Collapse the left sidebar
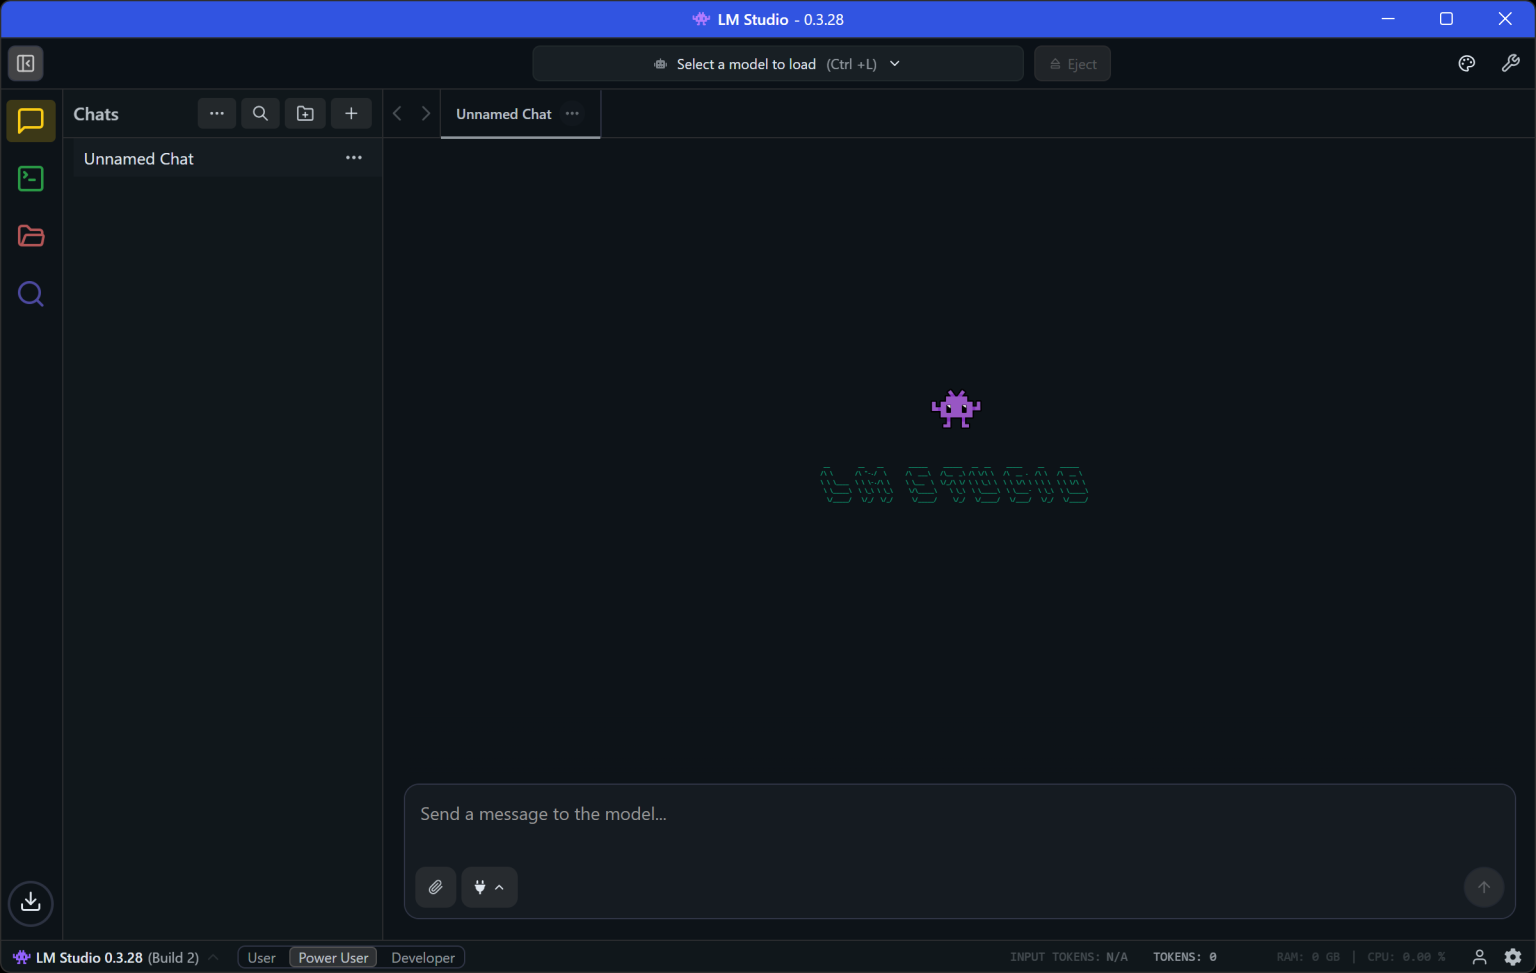This screenshot has height=973, width=1536. click(25, 63)
